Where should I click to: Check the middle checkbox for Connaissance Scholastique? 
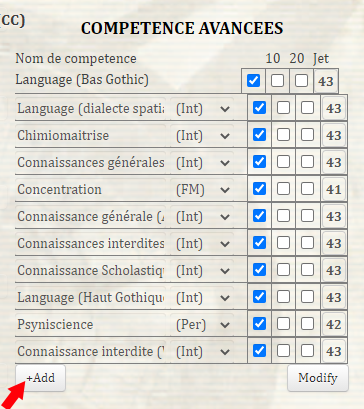[283, 270]
